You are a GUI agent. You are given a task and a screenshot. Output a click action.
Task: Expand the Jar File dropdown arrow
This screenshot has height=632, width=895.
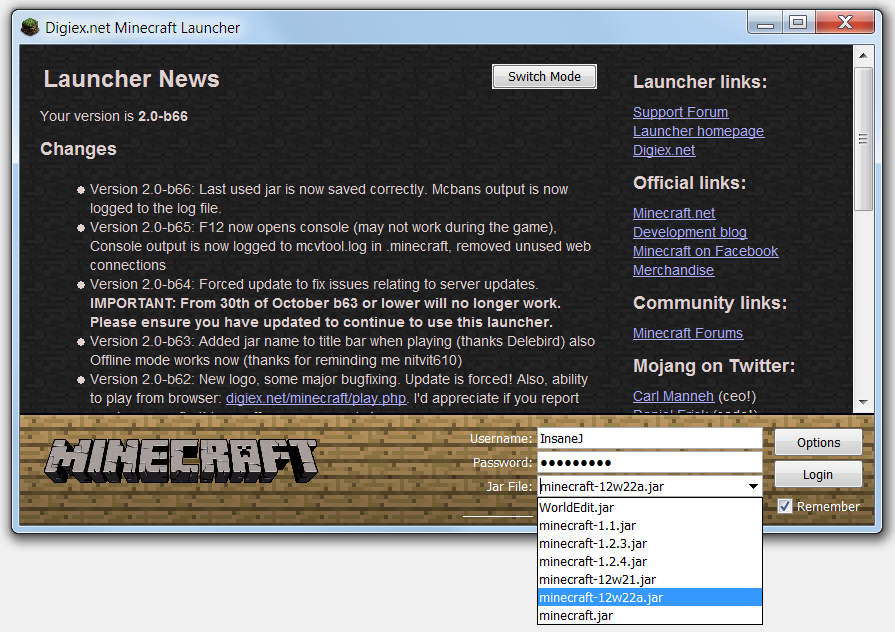click(x=752, y=487)
